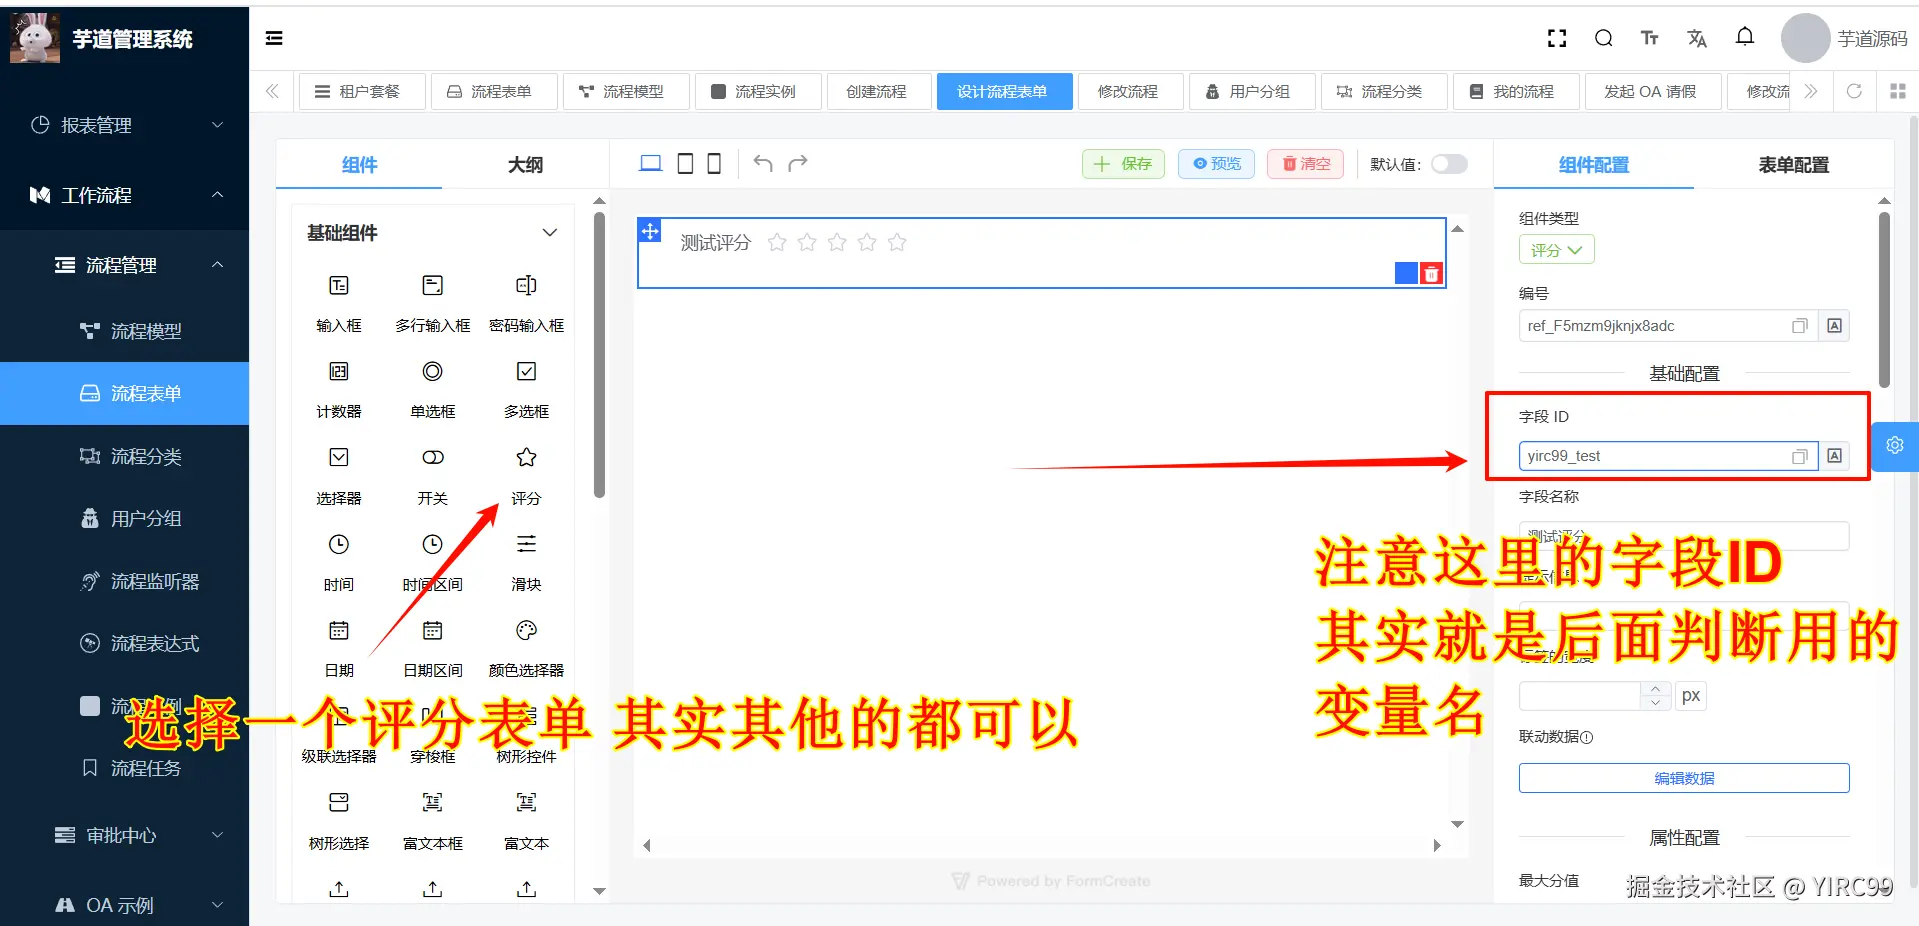The width and height of the screenshot is (1919, 926).
Task: Open the 组件类型 评分 dropdown
Action: click(1556, 249)
